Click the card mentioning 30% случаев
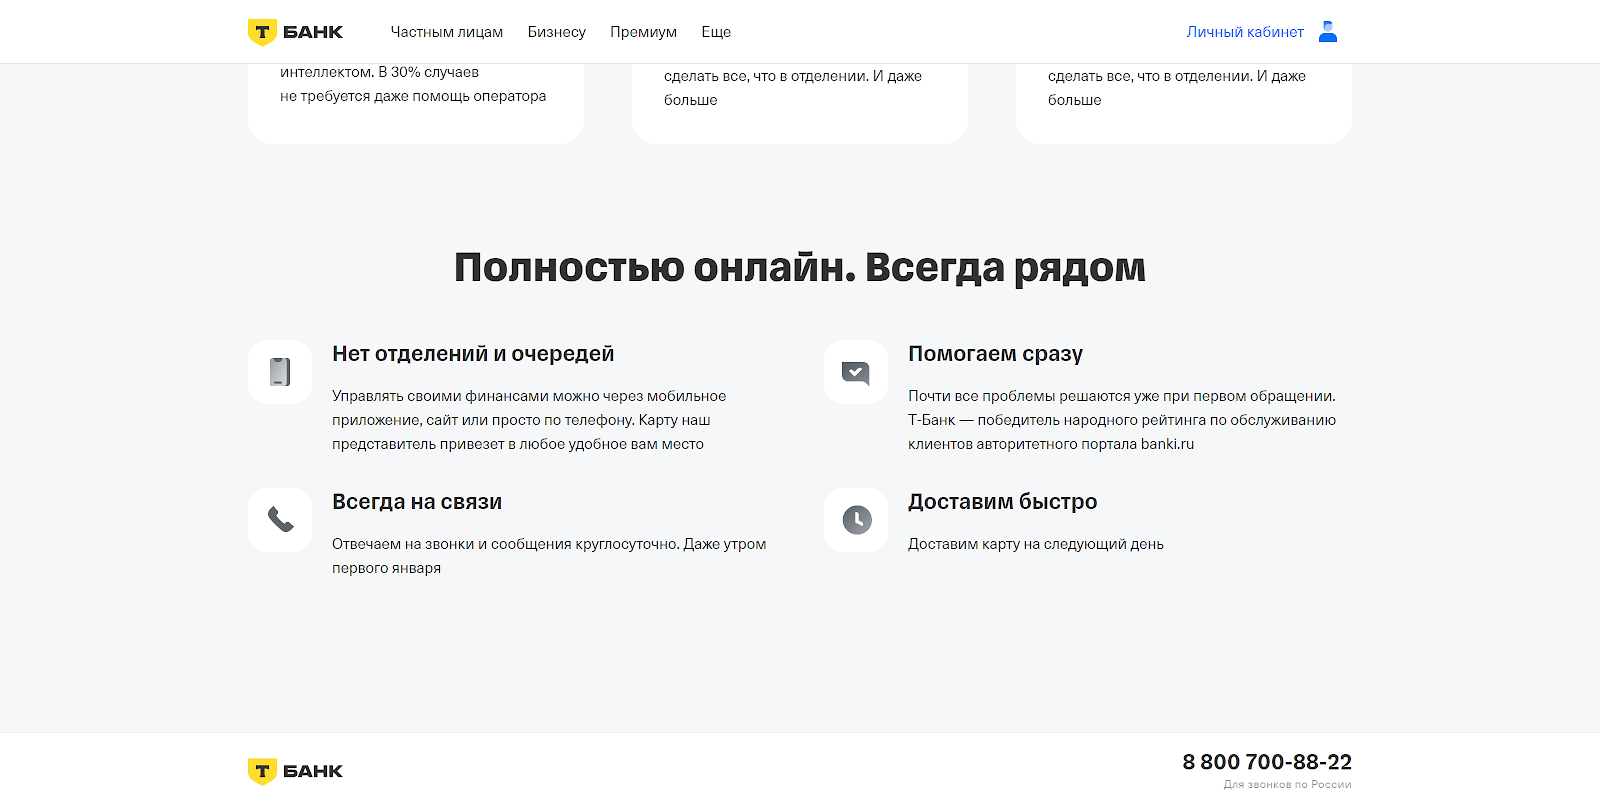1600x800 pixels. pyautogui.click(x=415, y=100)
